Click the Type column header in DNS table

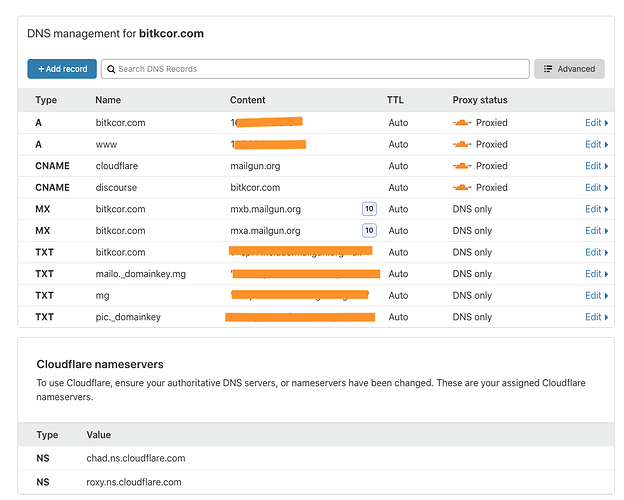[46, 100]
